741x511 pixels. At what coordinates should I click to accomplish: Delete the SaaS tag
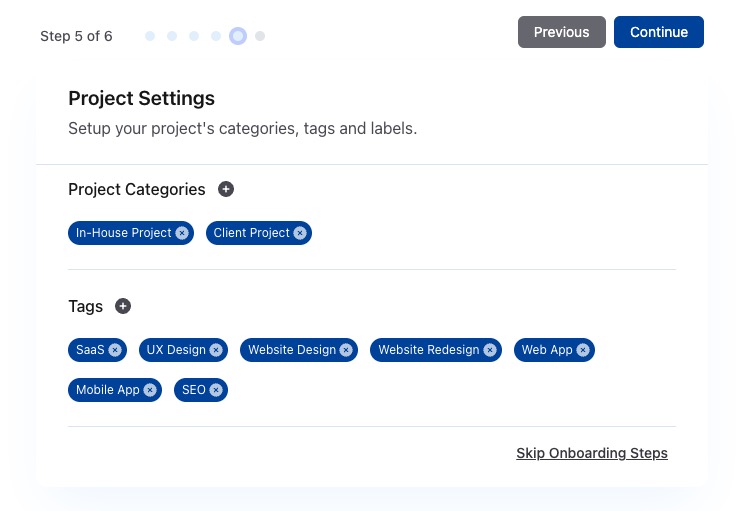pos(115,350)
